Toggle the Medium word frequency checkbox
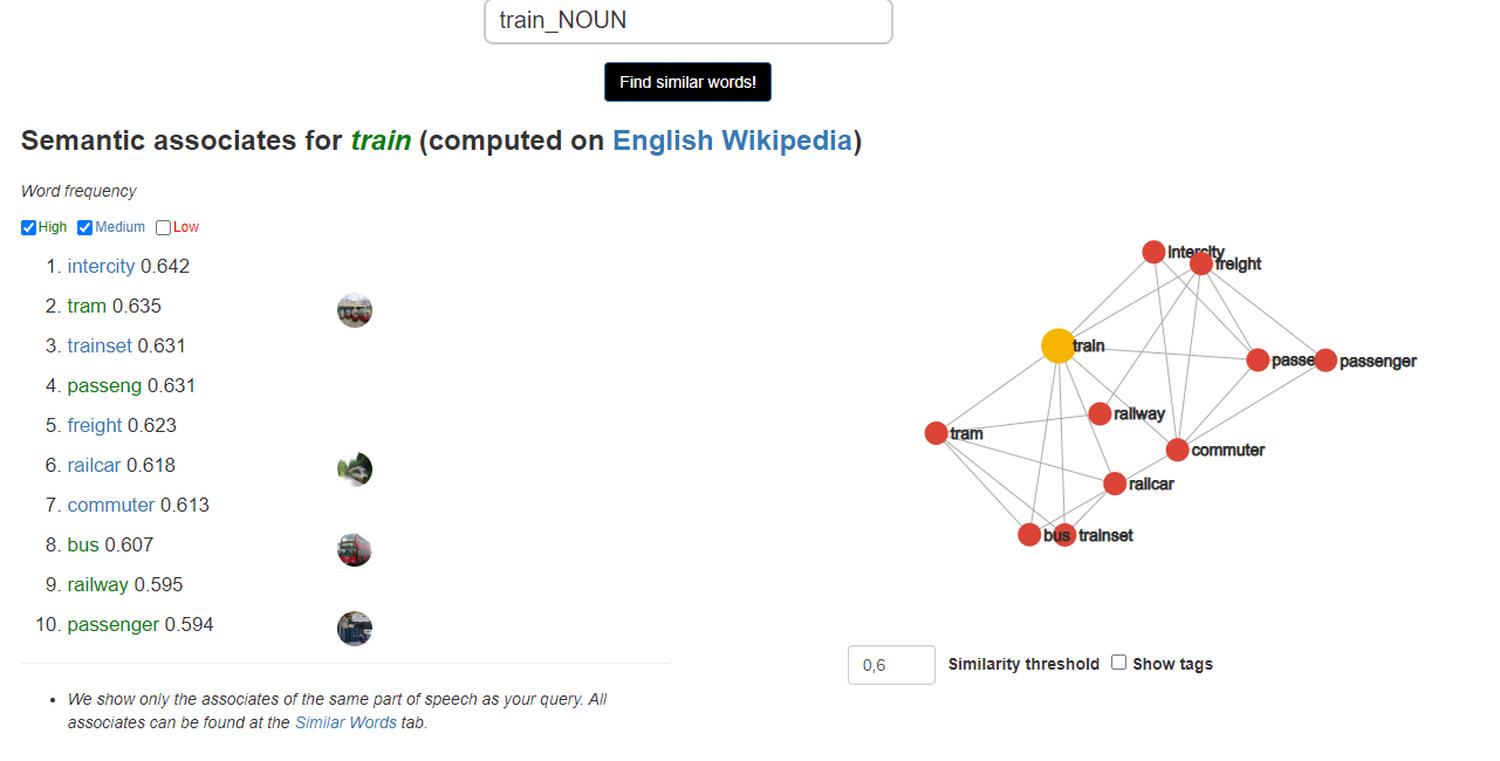Image resolution: width=1500 pixels, height=761 pixels. point(85,228)
